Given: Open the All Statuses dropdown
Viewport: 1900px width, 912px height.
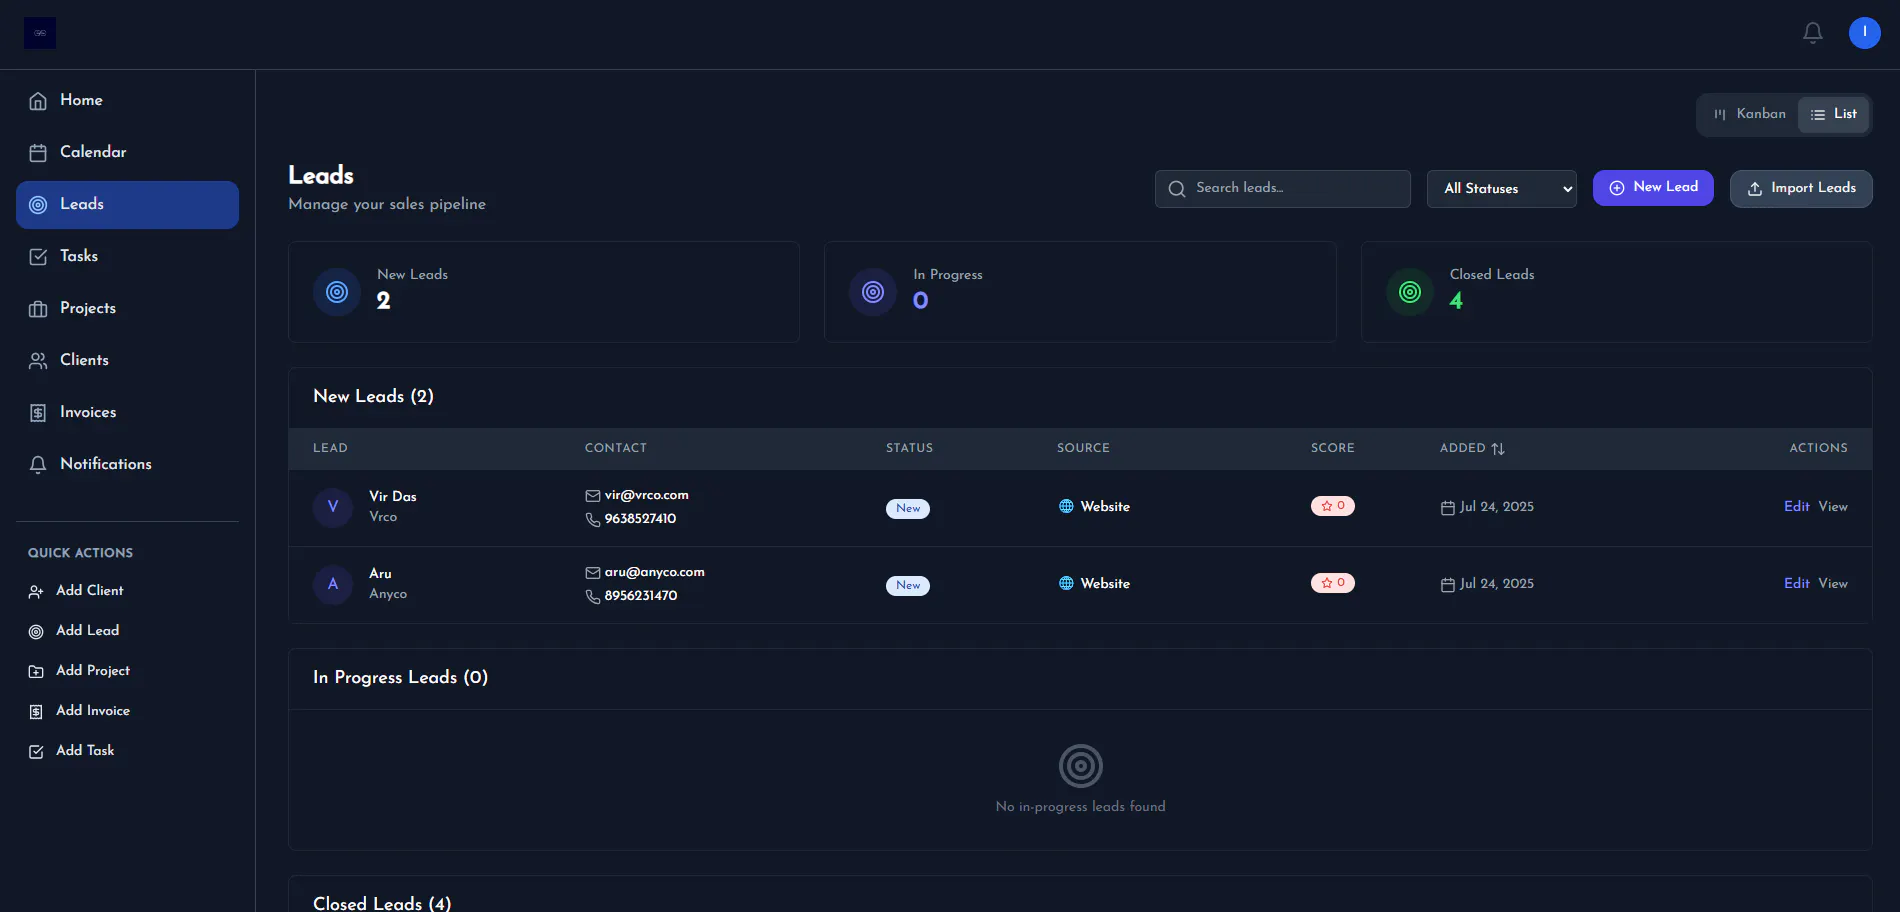Looking at the screenshot, I should [x=1502, y=189].
